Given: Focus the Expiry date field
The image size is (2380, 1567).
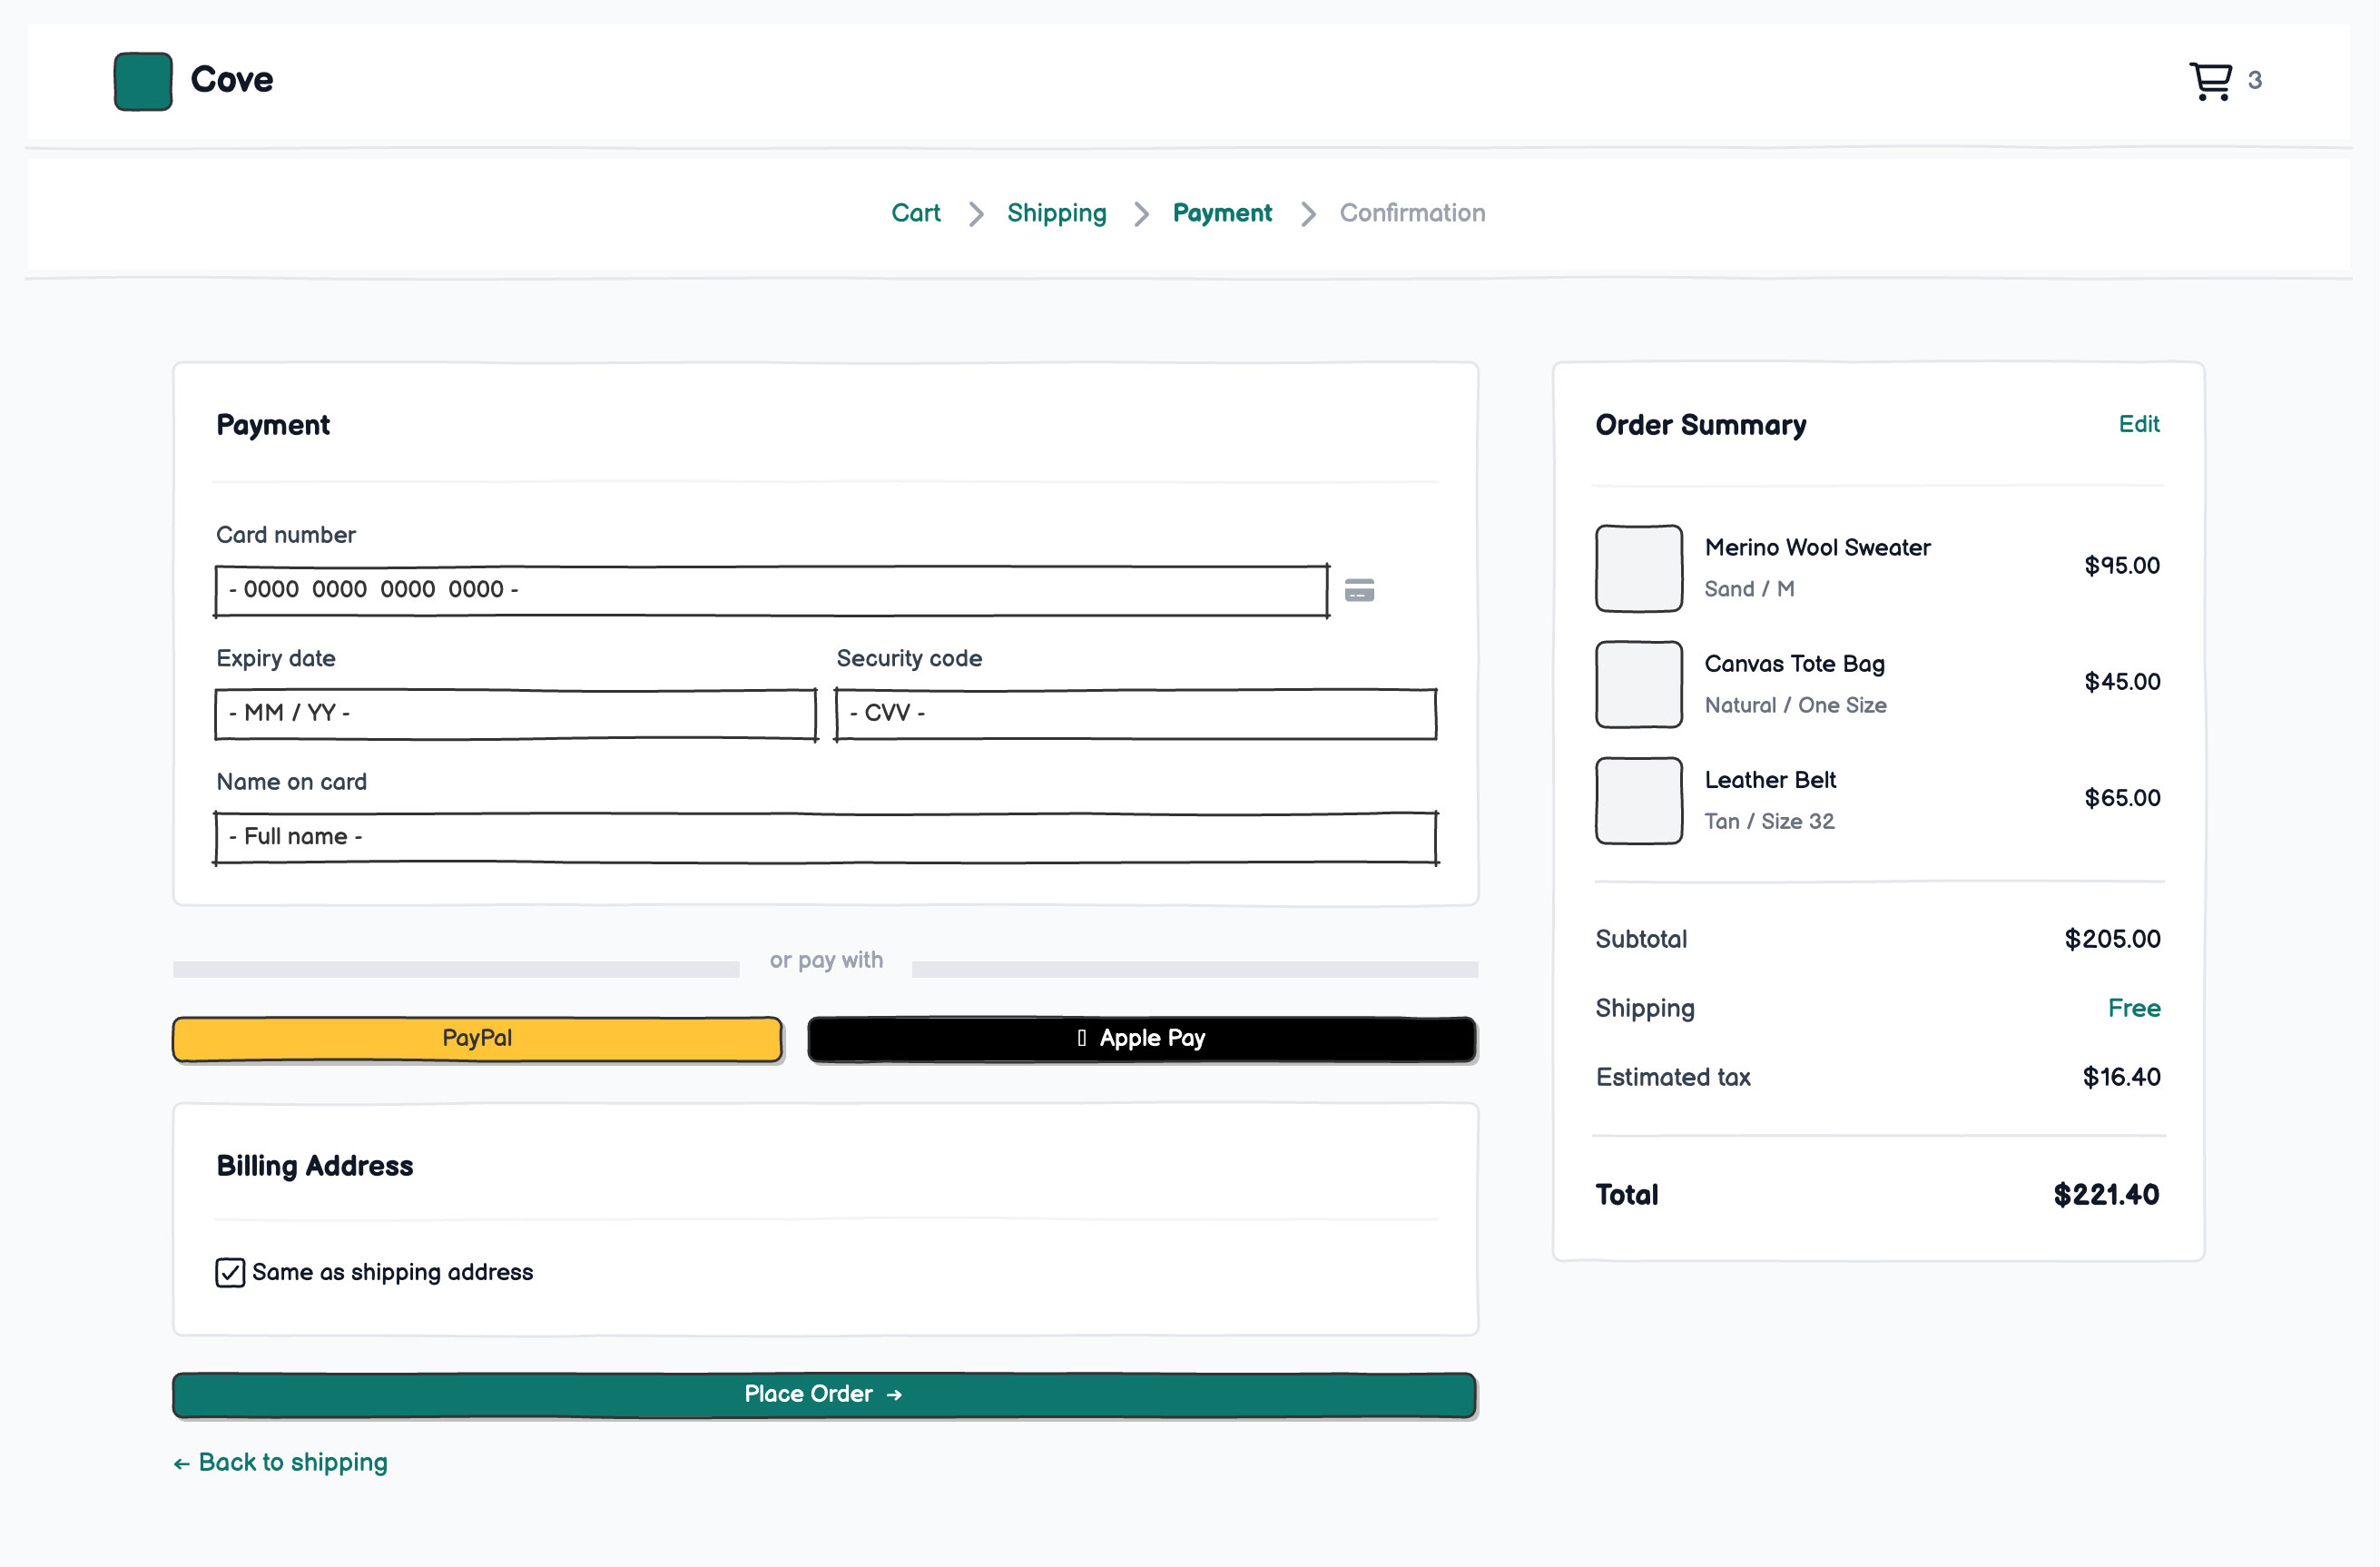Looking at the screenshot, I should coord(516,714).
